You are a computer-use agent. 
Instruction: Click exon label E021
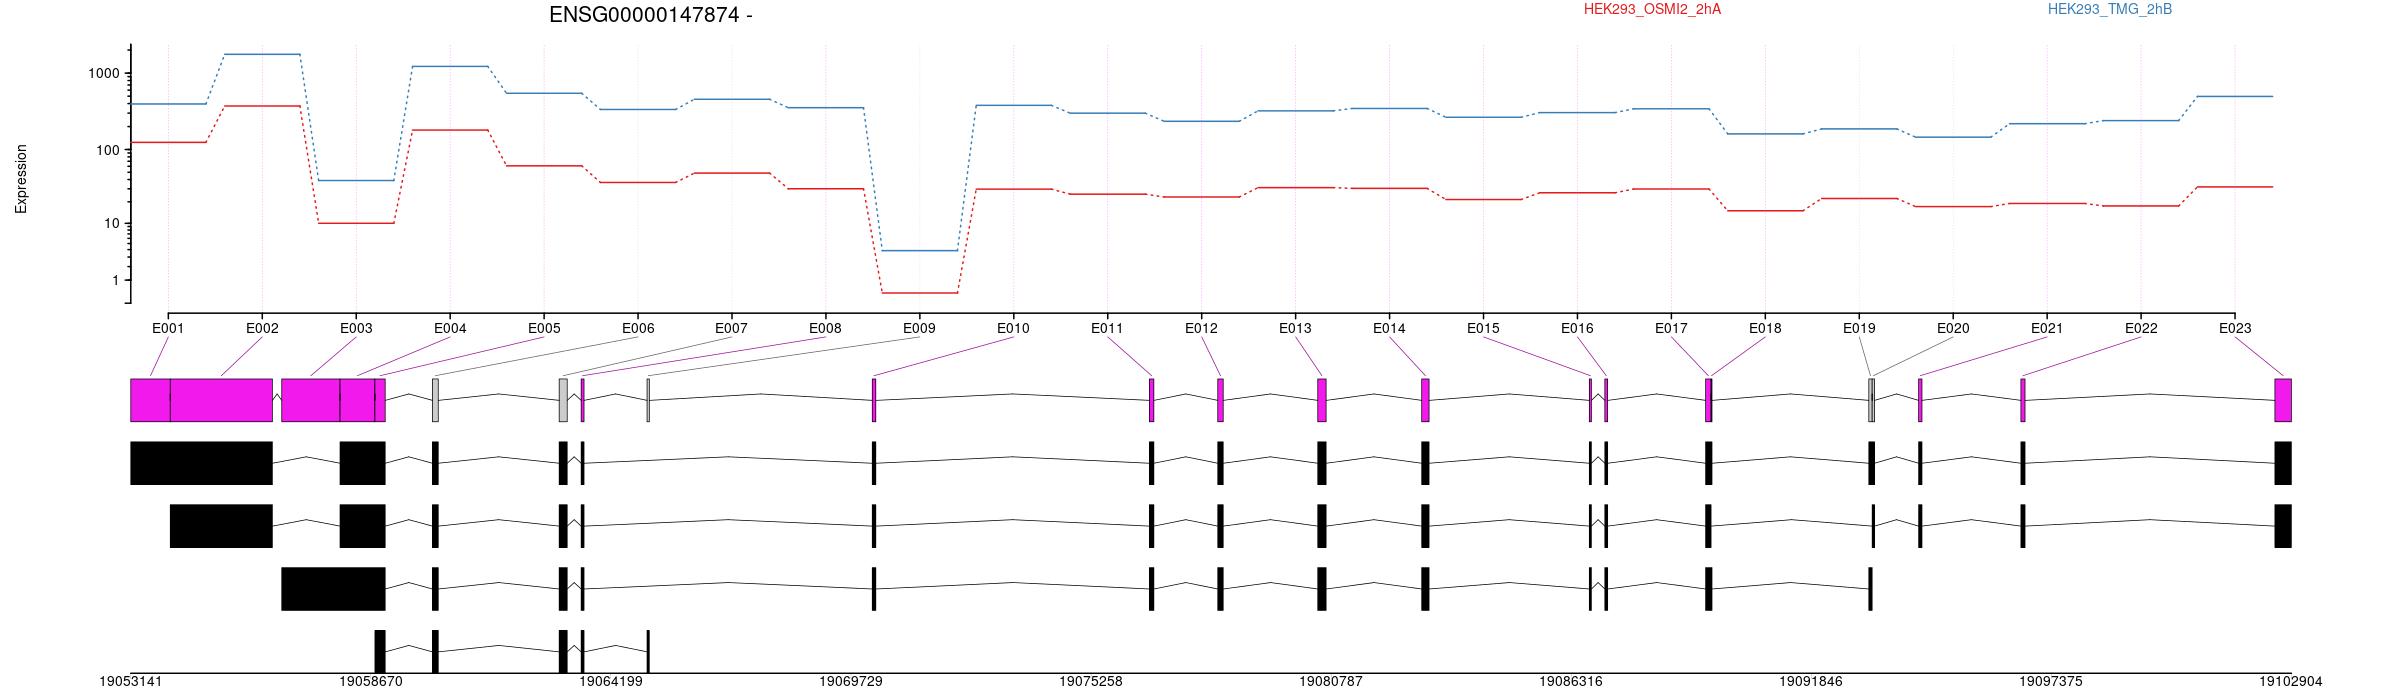click(2047, 328)
